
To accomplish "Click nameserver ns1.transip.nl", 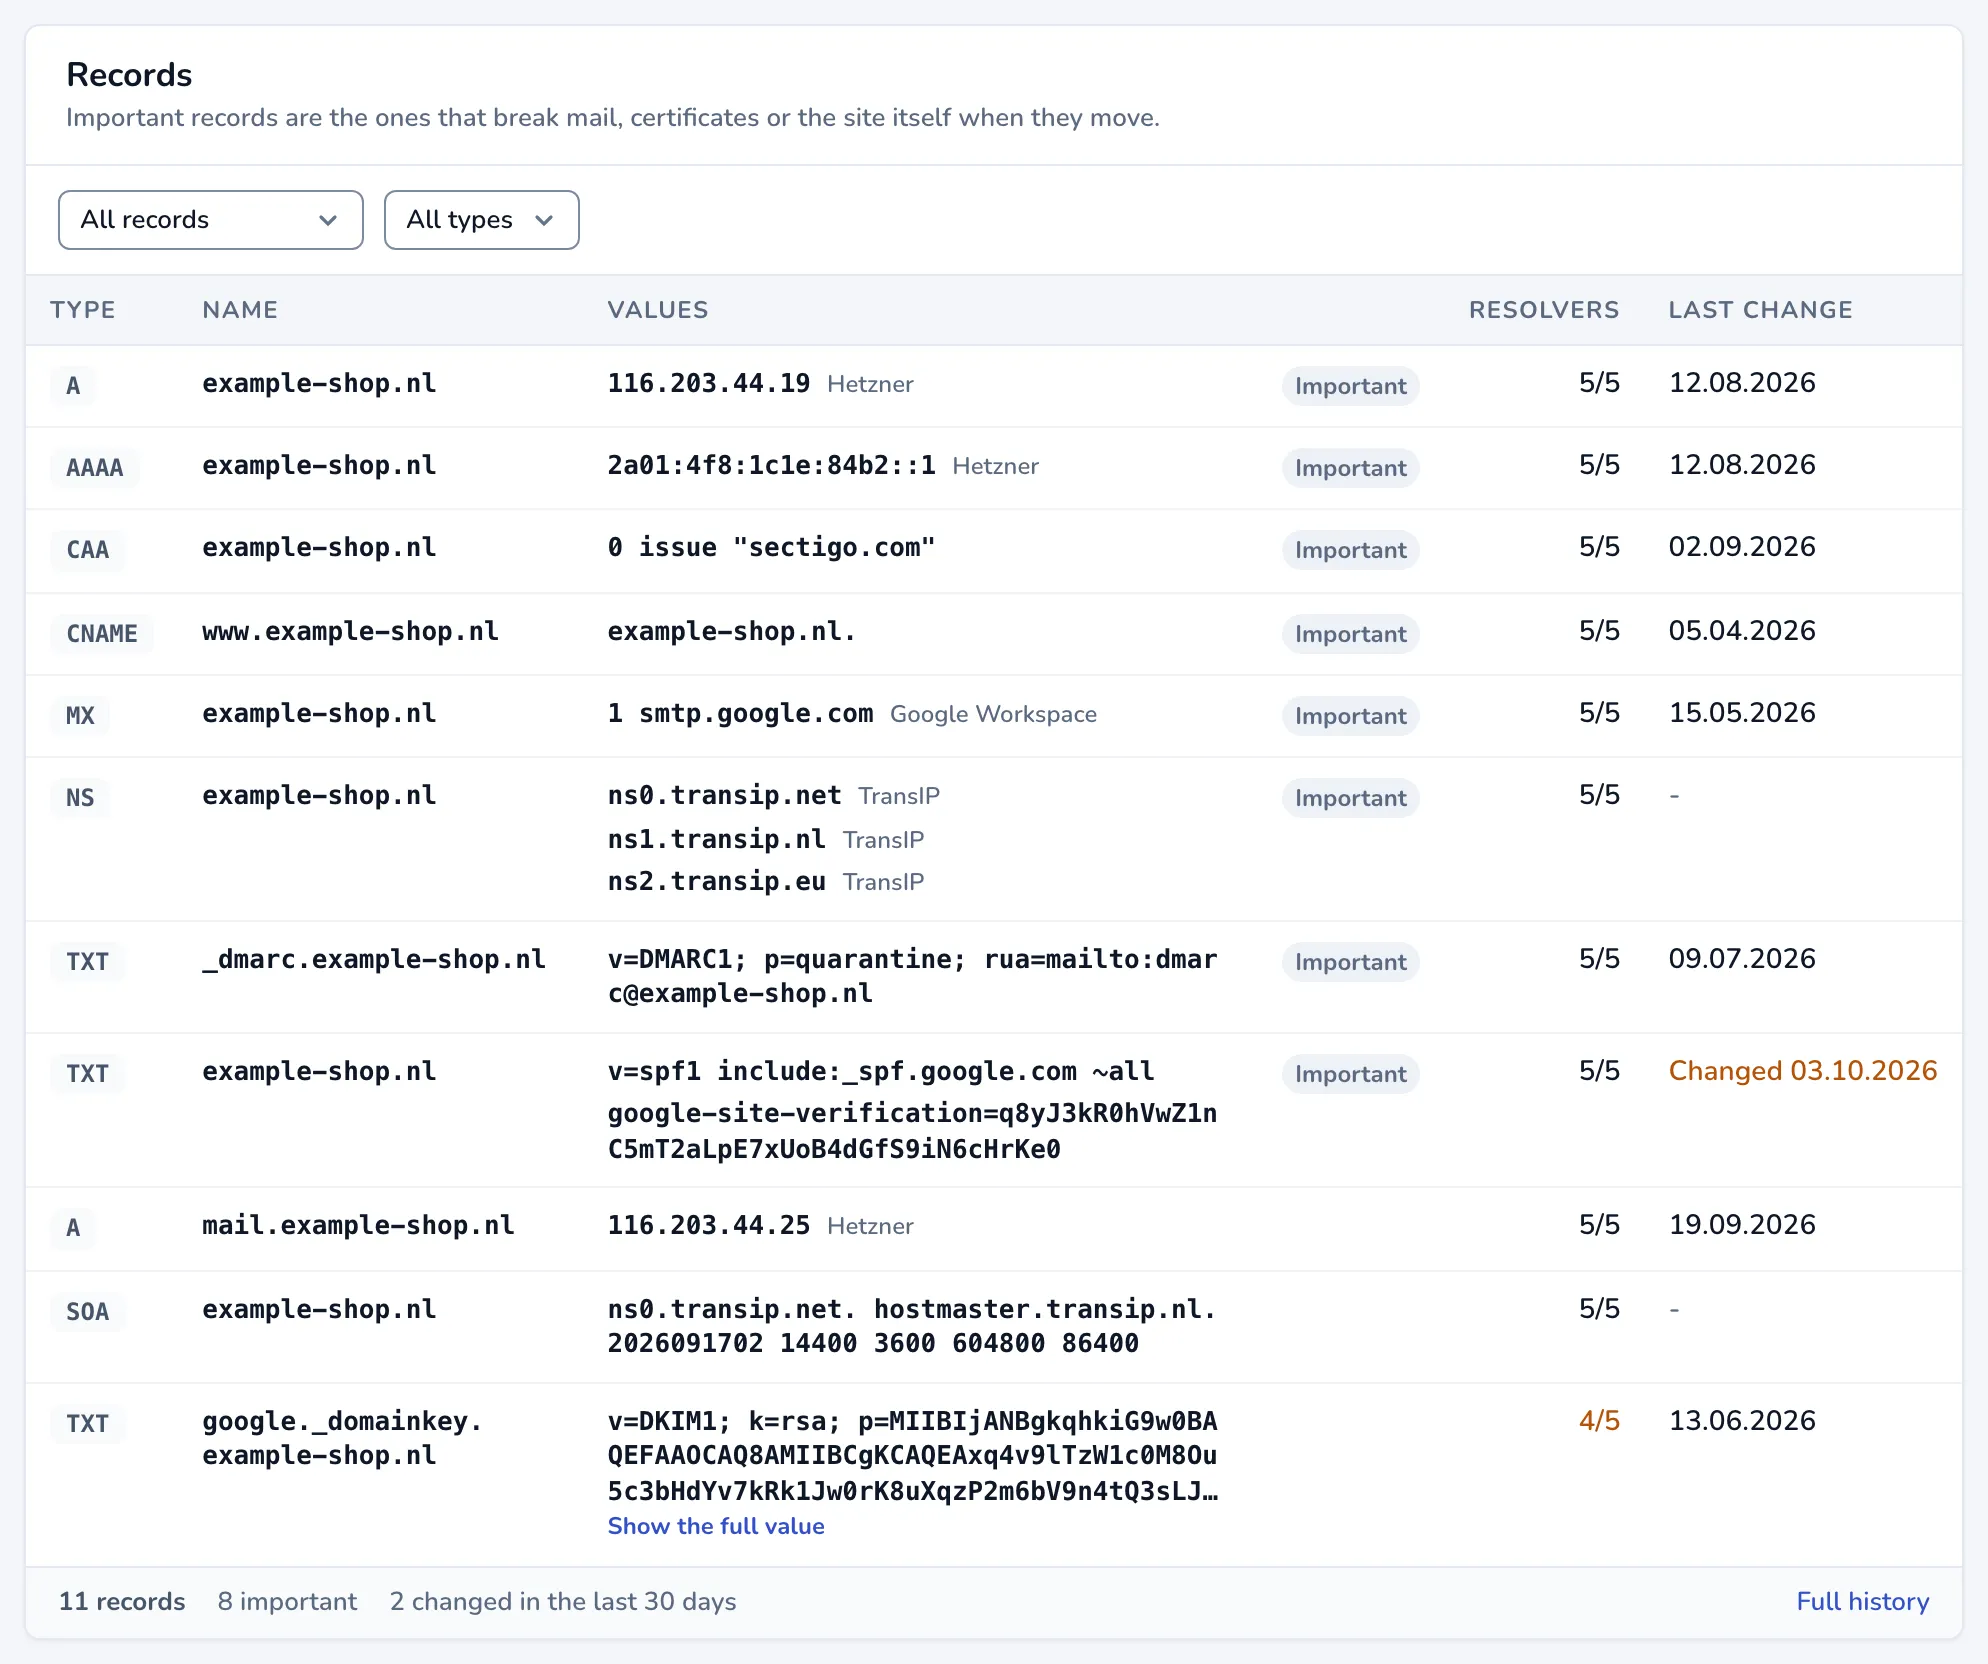I will tap(717, 840).
